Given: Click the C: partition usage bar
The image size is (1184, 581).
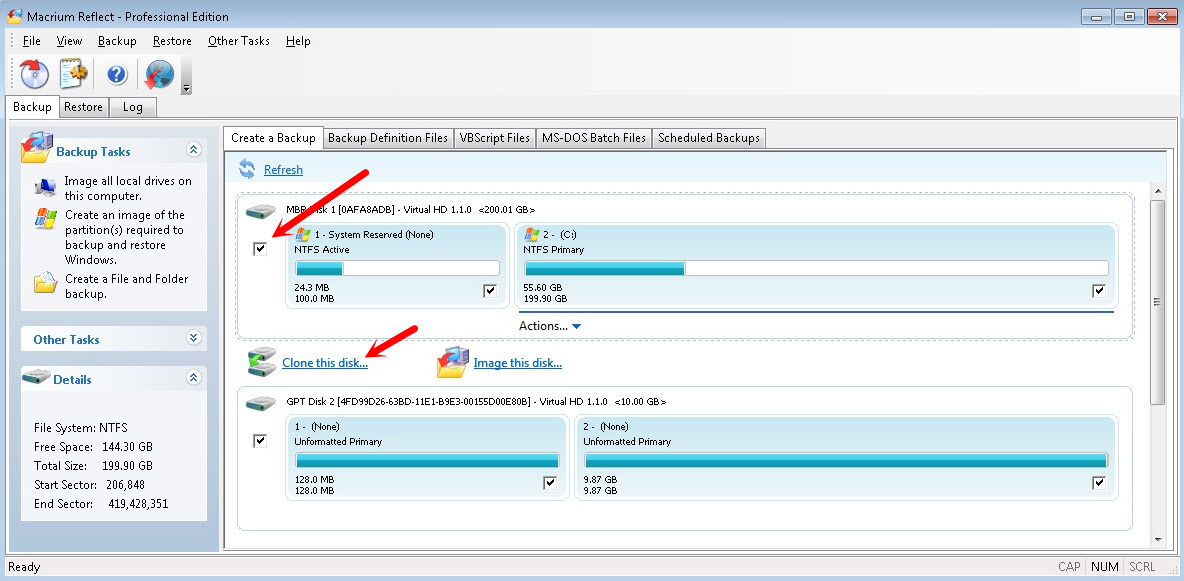Looking at the screenshot, I should click(x=815, y=268).
